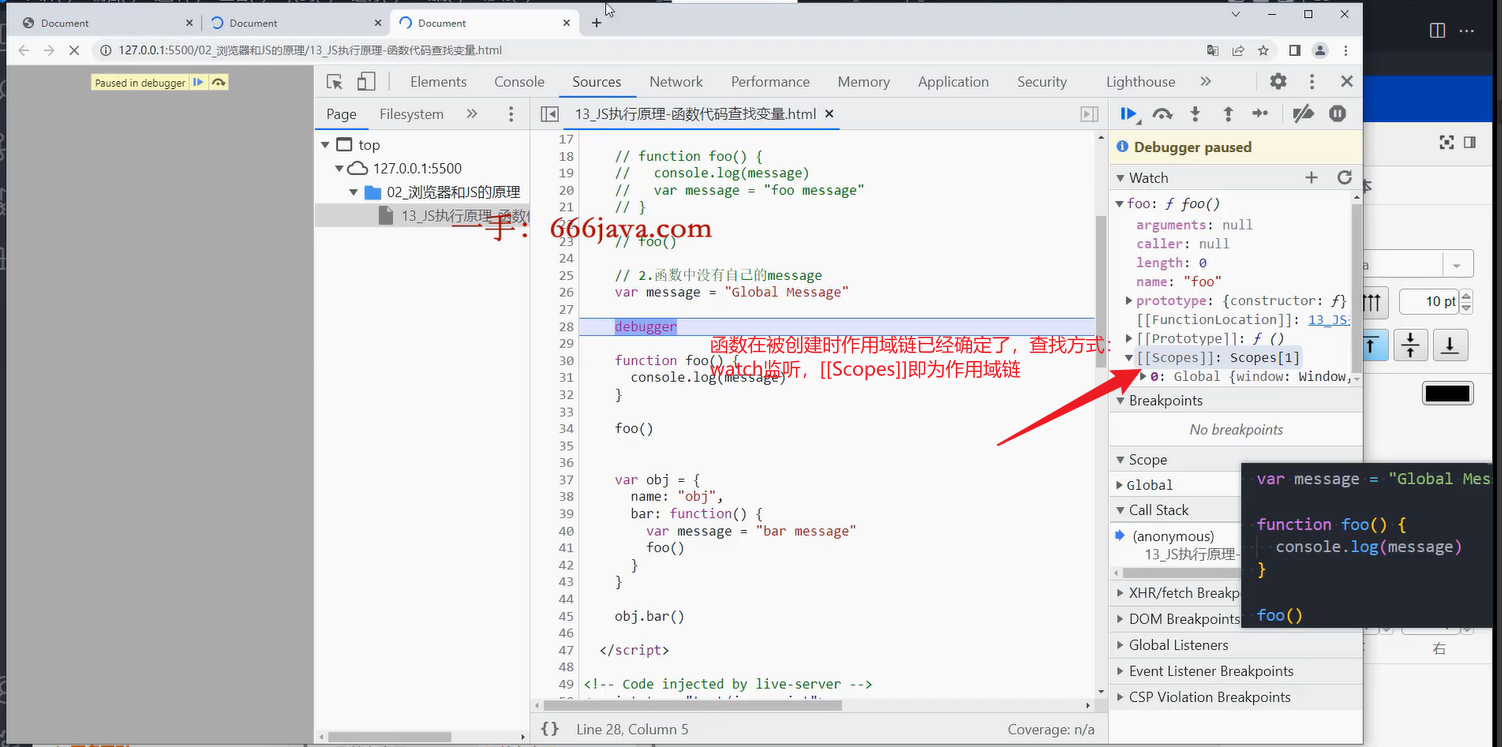
Task: Collapse the [[Scopes]] entry
Action: 1129,358
